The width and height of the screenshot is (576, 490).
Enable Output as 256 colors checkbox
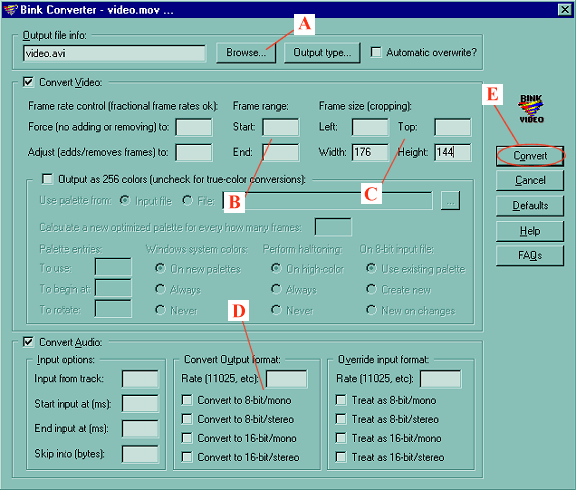[47, 179]
